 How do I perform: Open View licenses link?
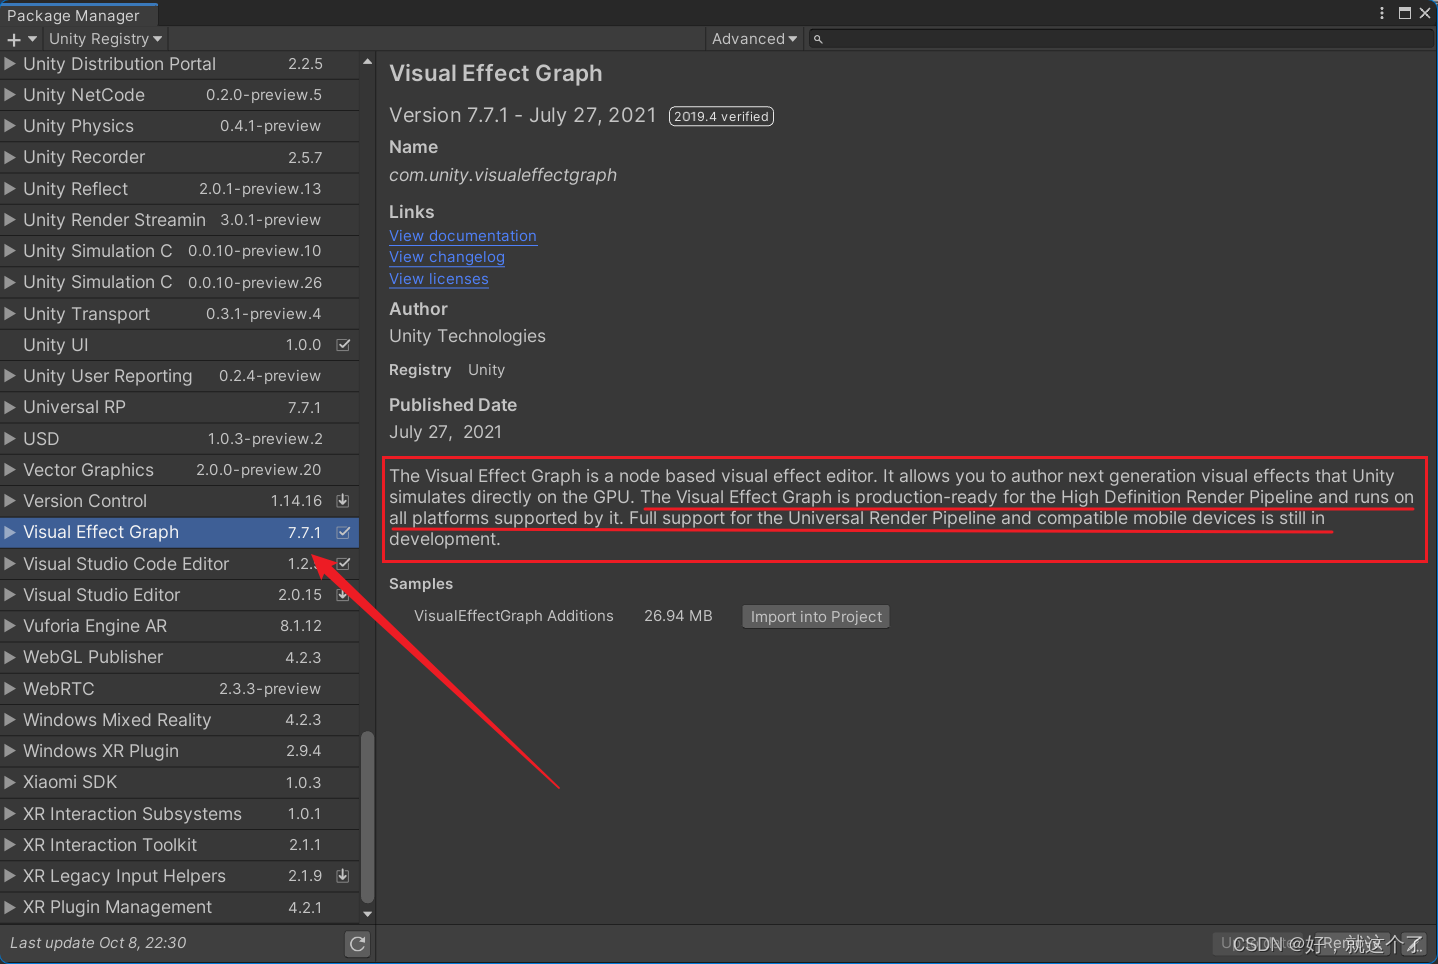(439, 279)
